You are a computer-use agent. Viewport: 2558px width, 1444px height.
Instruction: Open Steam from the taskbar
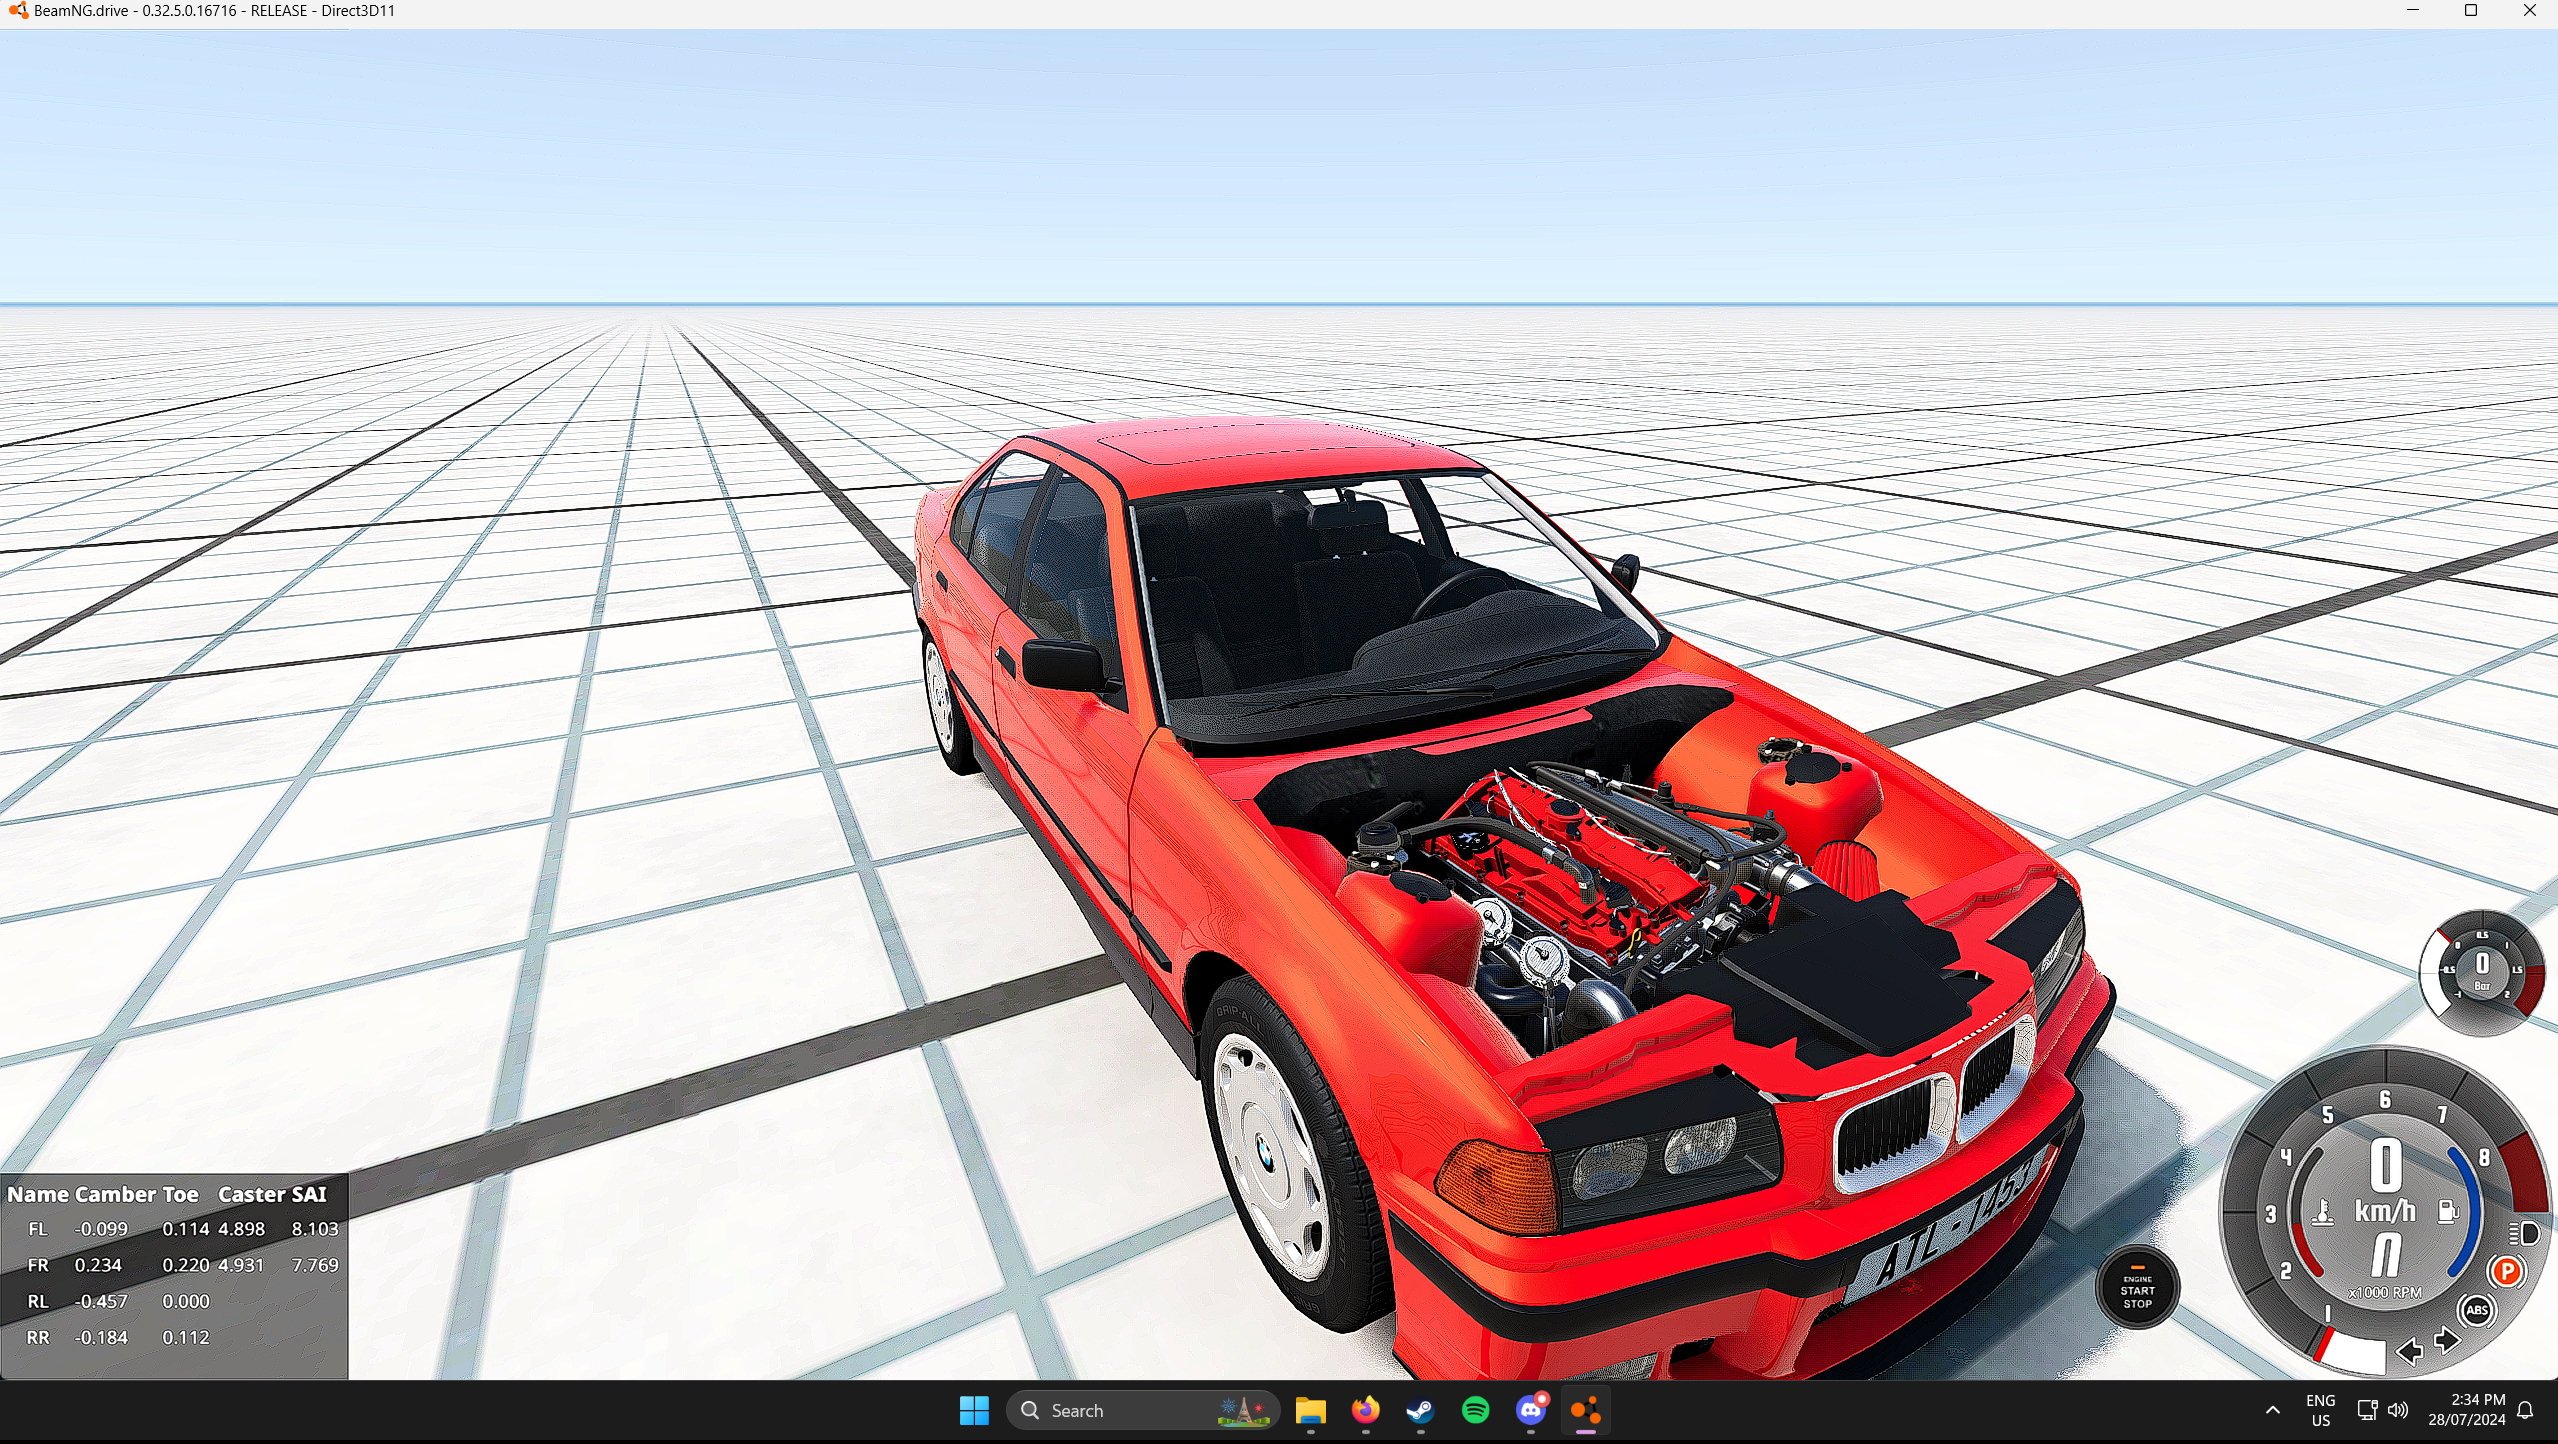(x=1420, y=1411)
